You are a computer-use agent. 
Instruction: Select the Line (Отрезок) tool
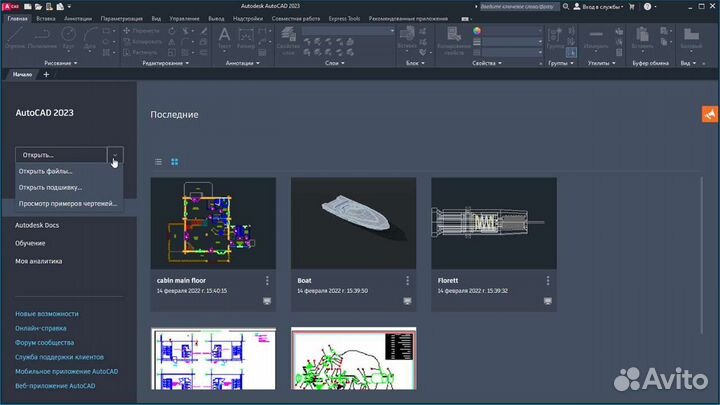coord(15,38)
